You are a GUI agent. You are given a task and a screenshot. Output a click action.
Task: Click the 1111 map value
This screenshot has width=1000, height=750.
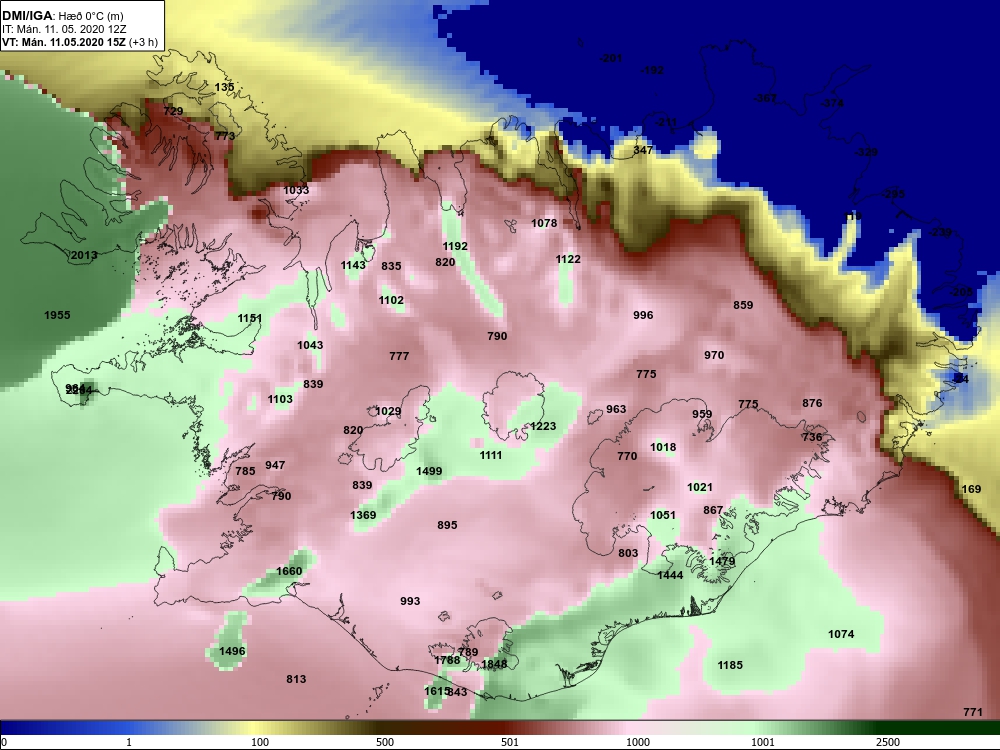[490, 455]
